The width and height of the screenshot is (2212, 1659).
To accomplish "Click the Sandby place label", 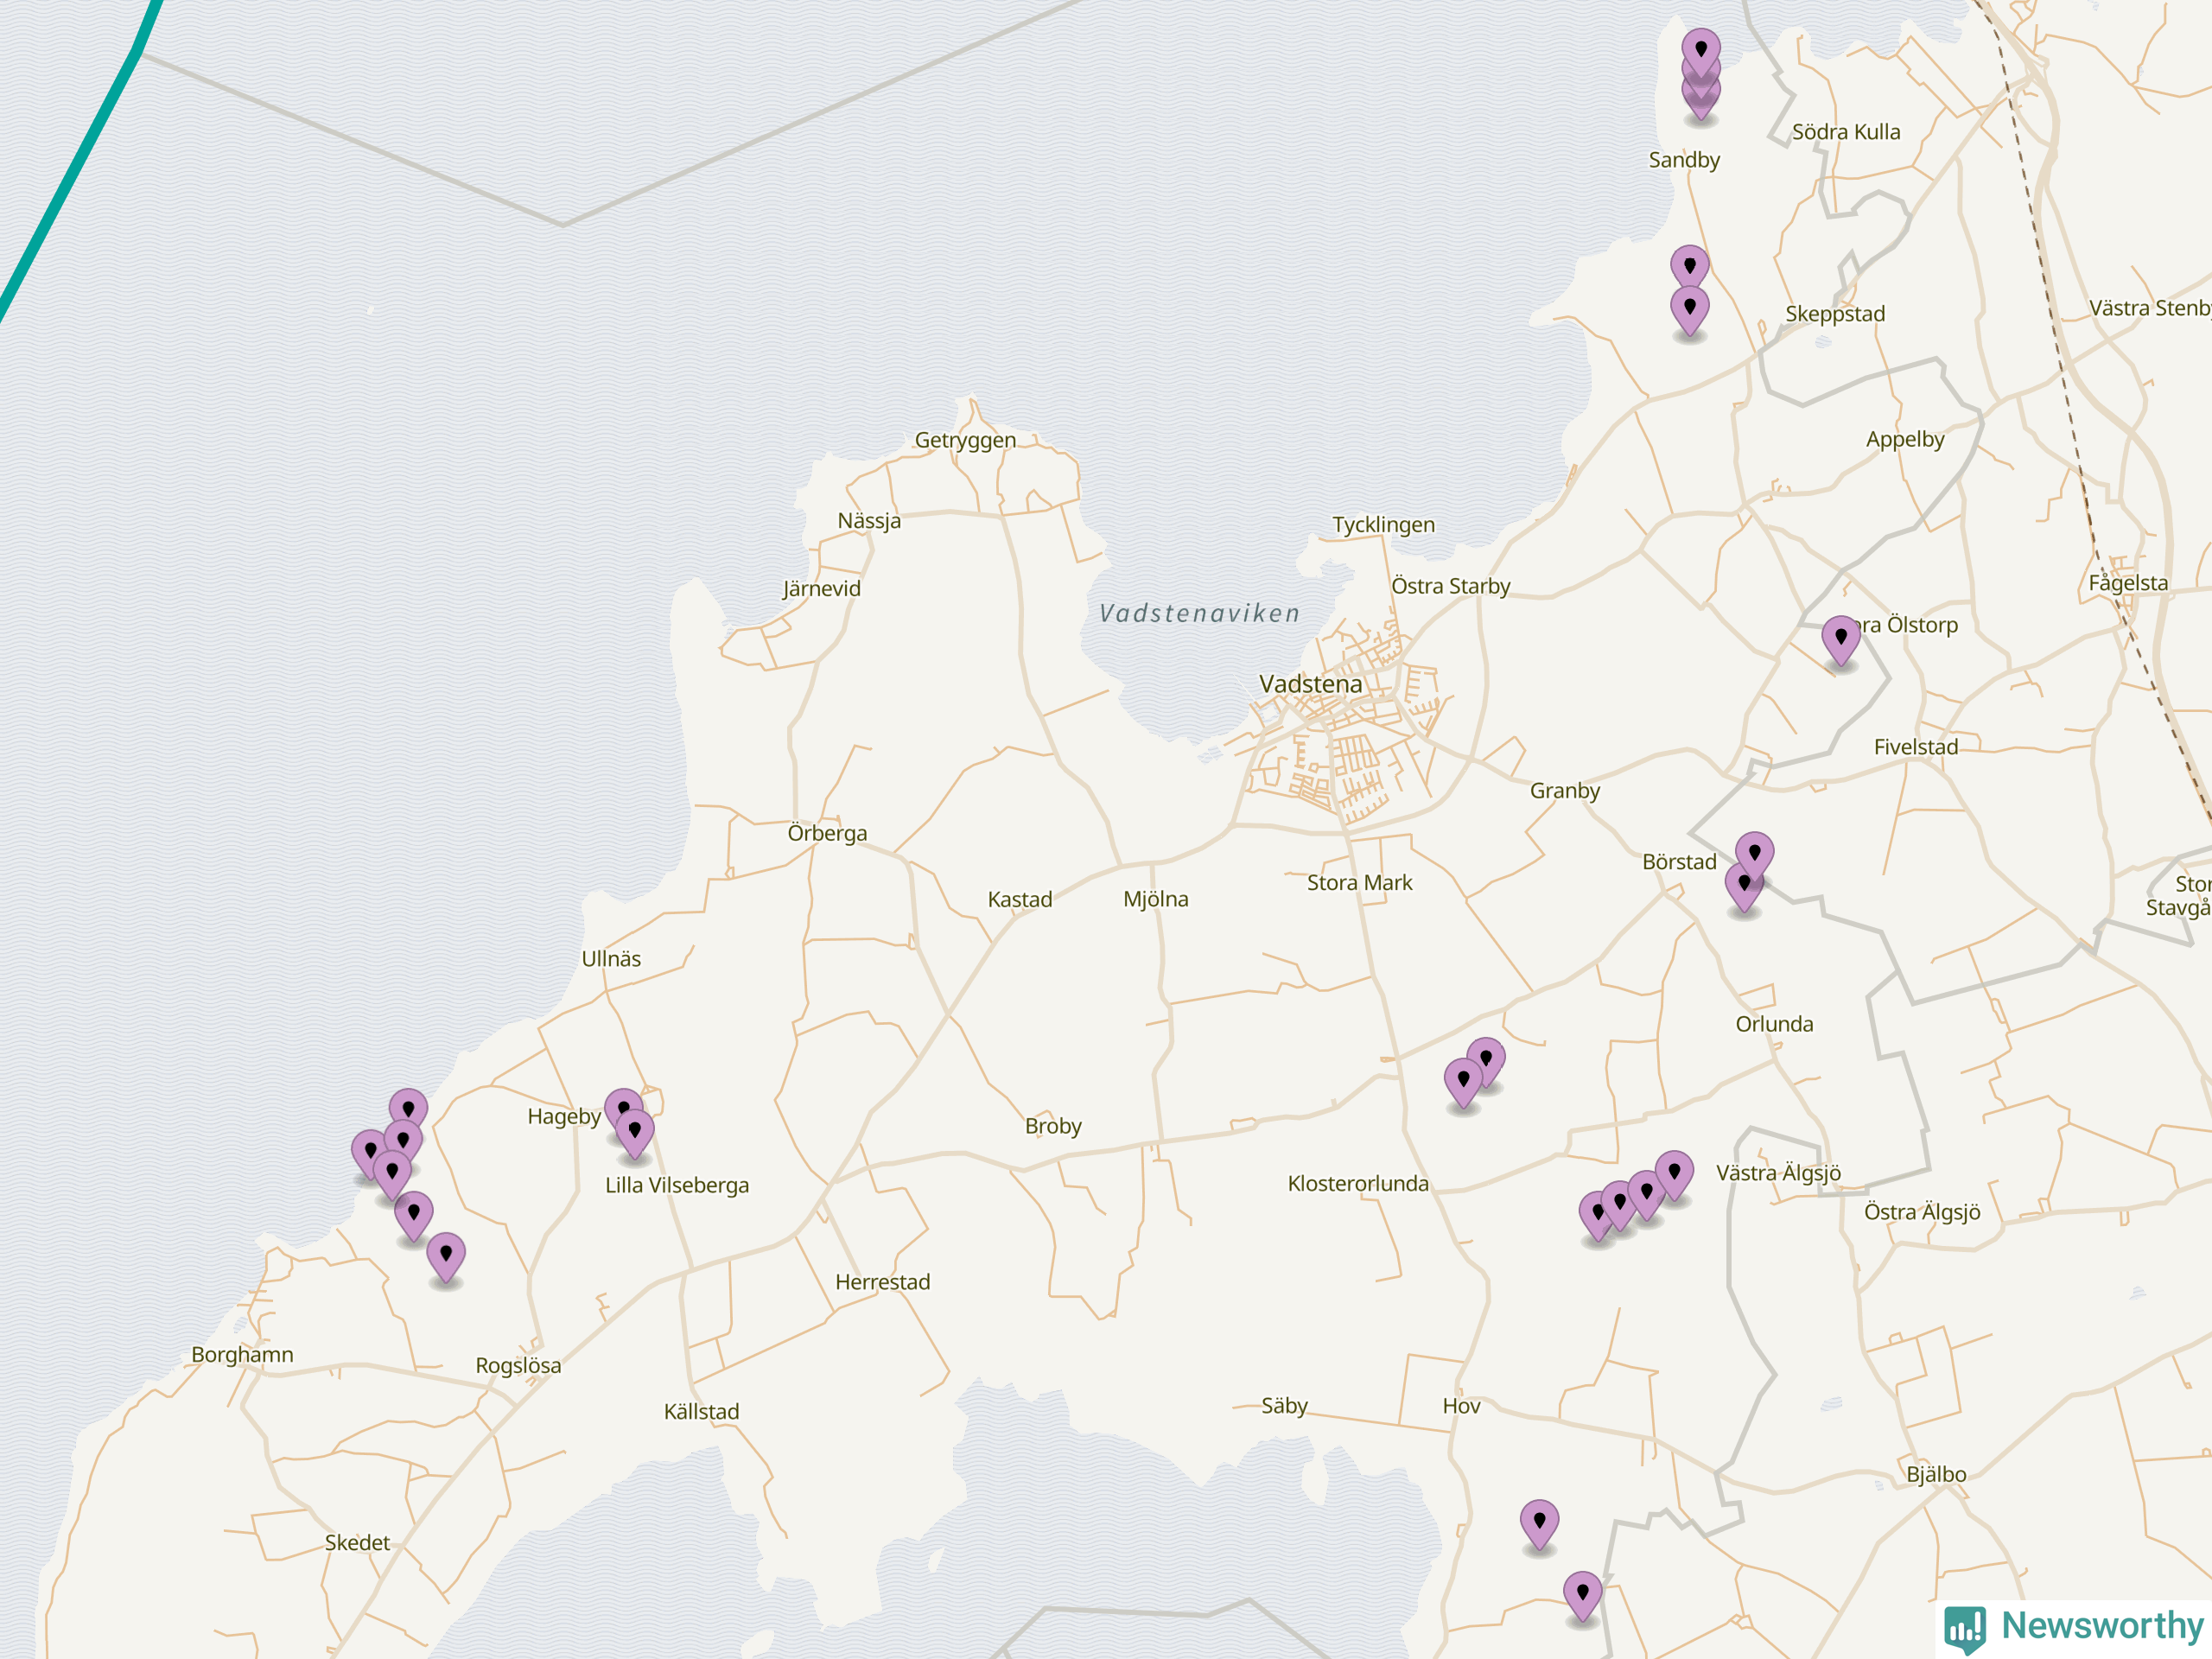I will (x=1684, y=160).
